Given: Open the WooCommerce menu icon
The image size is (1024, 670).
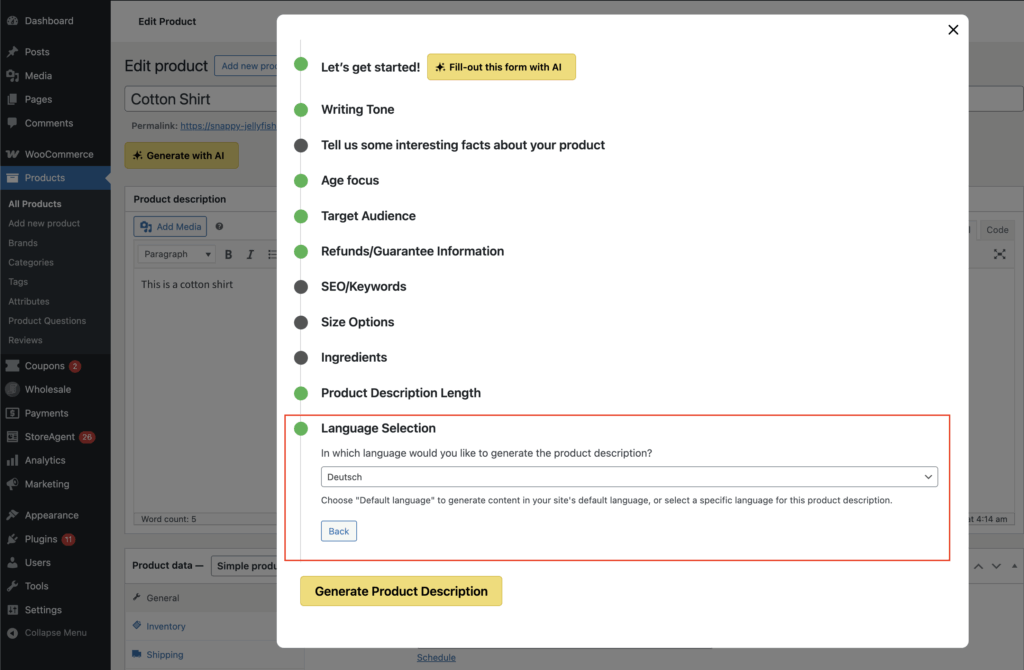Looking at the screenshot, I should click(12, 154).
